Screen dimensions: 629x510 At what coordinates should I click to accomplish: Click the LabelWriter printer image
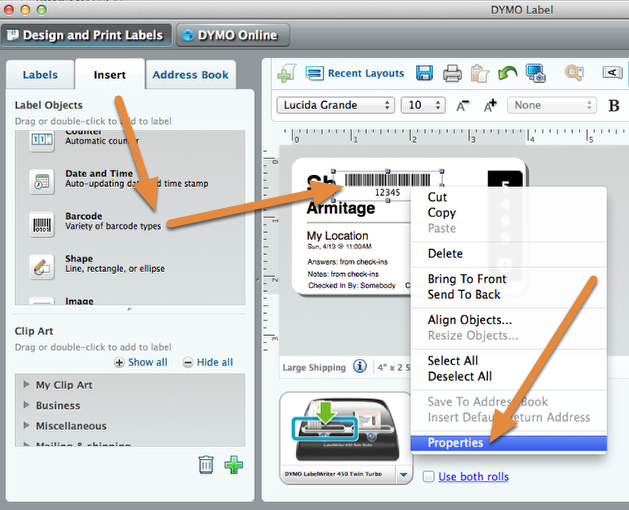pyautogui.click(x=347, y=430)
